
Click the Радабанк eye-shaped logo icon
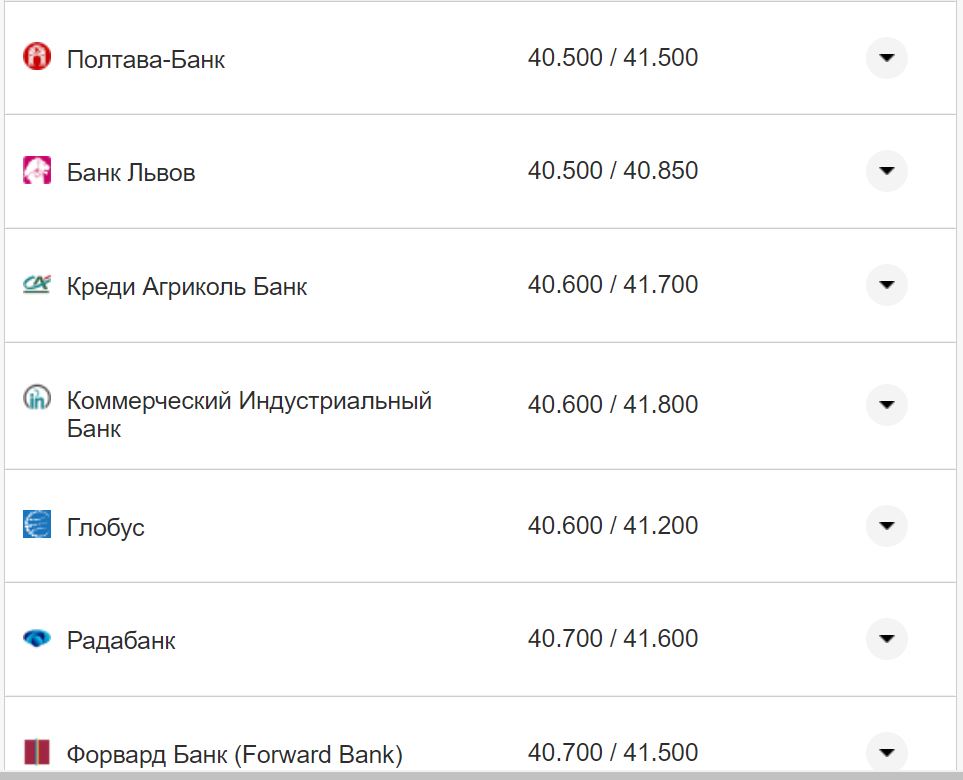[38, 638]
